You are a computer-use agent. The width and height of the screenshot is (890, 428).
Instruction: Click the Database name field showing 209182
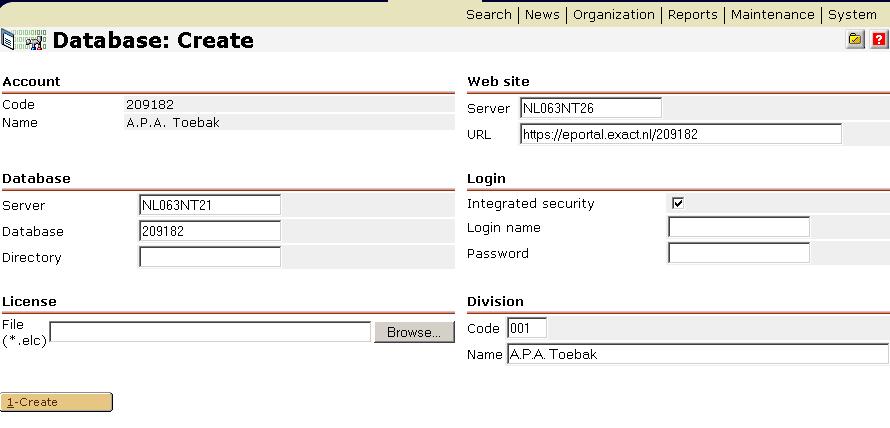coord(210,231)
